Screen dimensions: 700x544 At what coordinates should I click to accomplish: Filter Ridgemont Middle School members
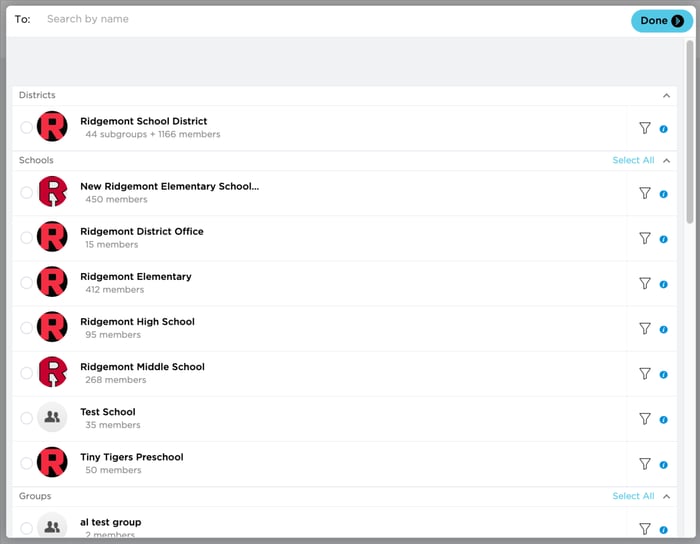point(645,374)
